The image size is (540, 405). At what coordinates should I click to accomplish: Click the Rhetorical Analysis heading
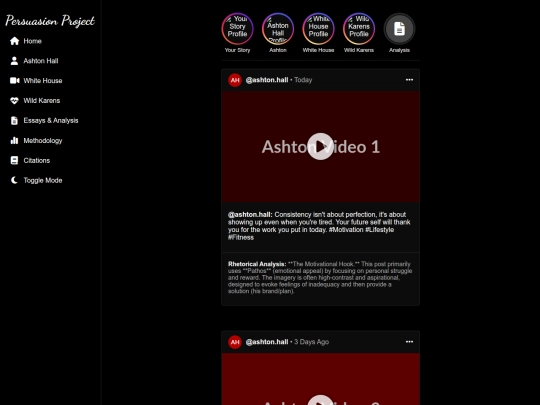tap(257, 264)
